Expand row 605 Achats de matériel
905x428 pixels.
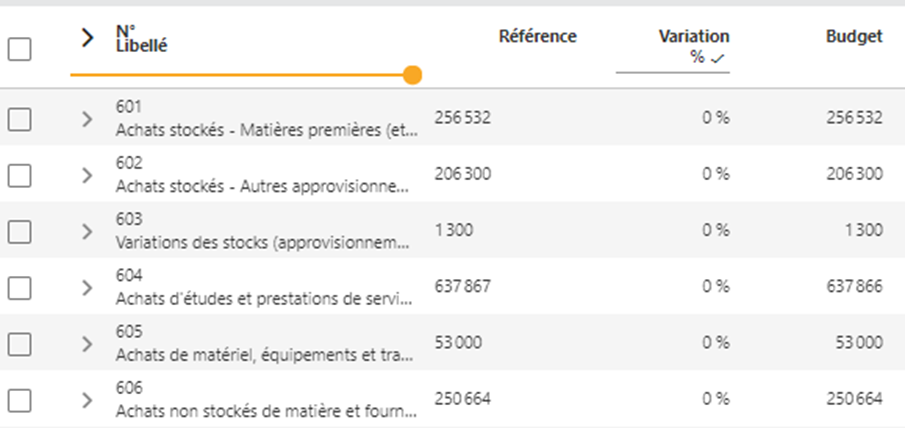point(87,344)
